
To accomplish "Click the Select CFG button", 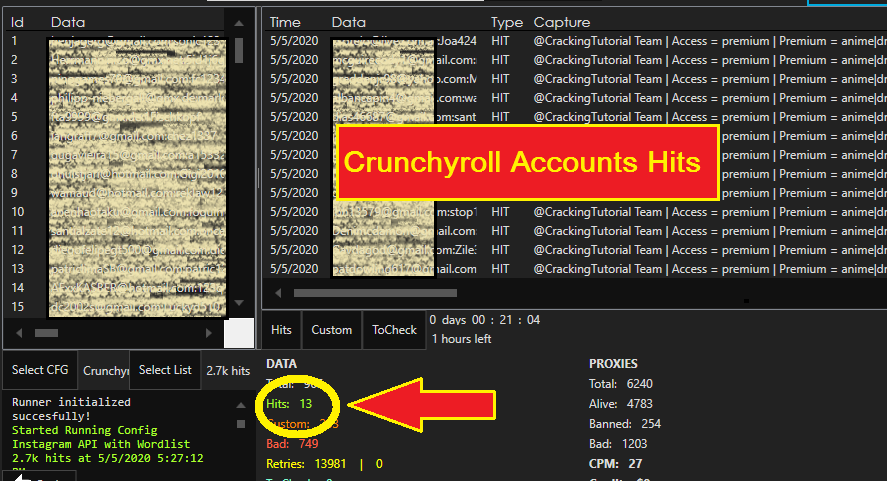I will [40, 370].
